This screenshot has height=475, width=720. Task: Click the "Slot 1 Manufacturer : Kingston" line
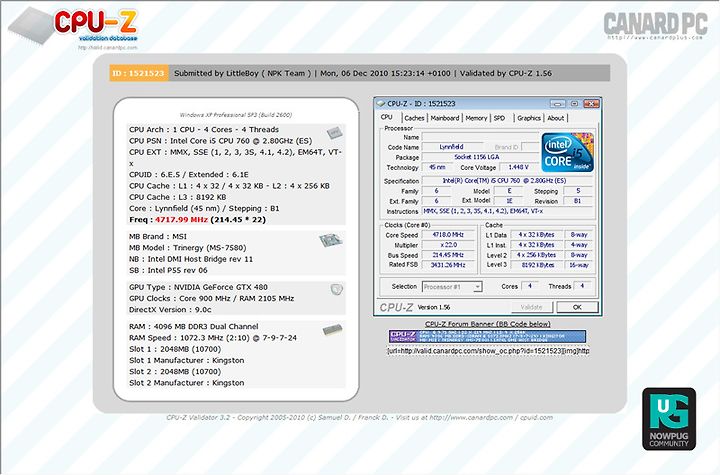point(186,361)
